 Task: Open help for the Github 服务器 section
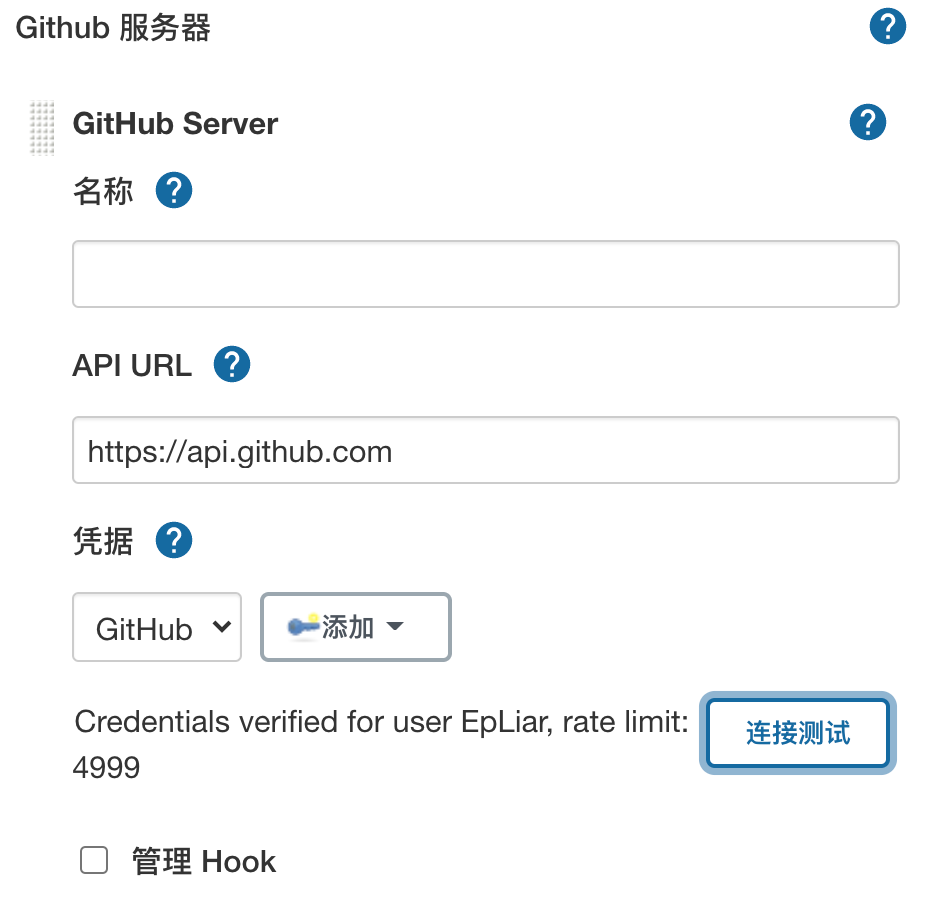click(887, 27)
